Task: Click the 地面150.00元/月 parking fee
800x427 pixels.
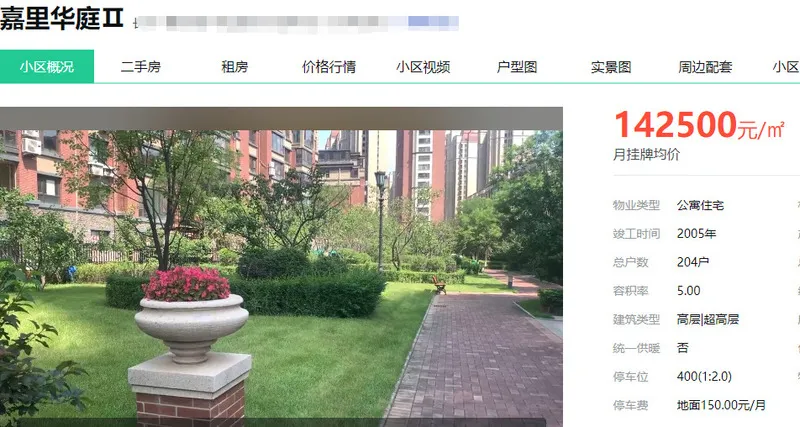Action: [x=721, y=405]
